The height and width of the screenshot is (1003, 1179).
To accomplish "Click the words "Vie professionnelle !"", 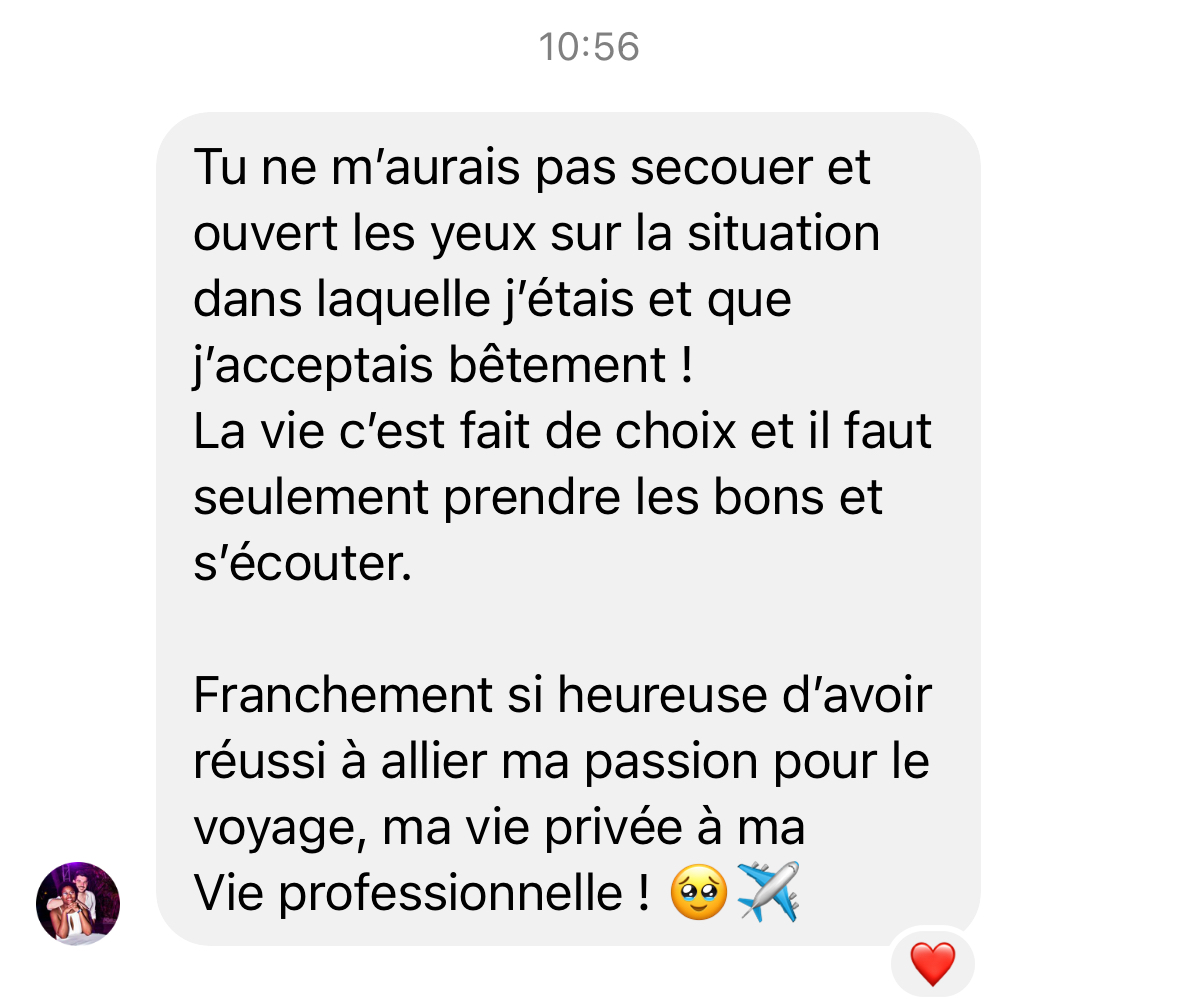I will (x=422, y=894).
